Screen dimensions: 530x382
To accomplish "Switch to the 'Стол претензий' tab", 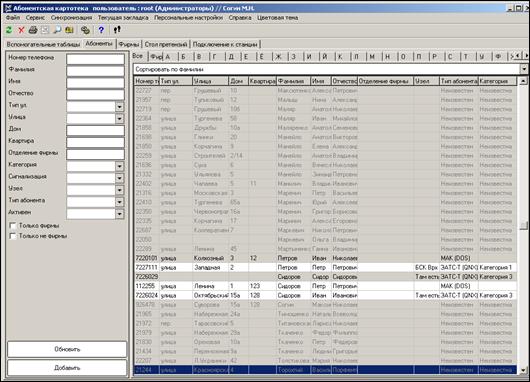I will click(x=166, y=44).
